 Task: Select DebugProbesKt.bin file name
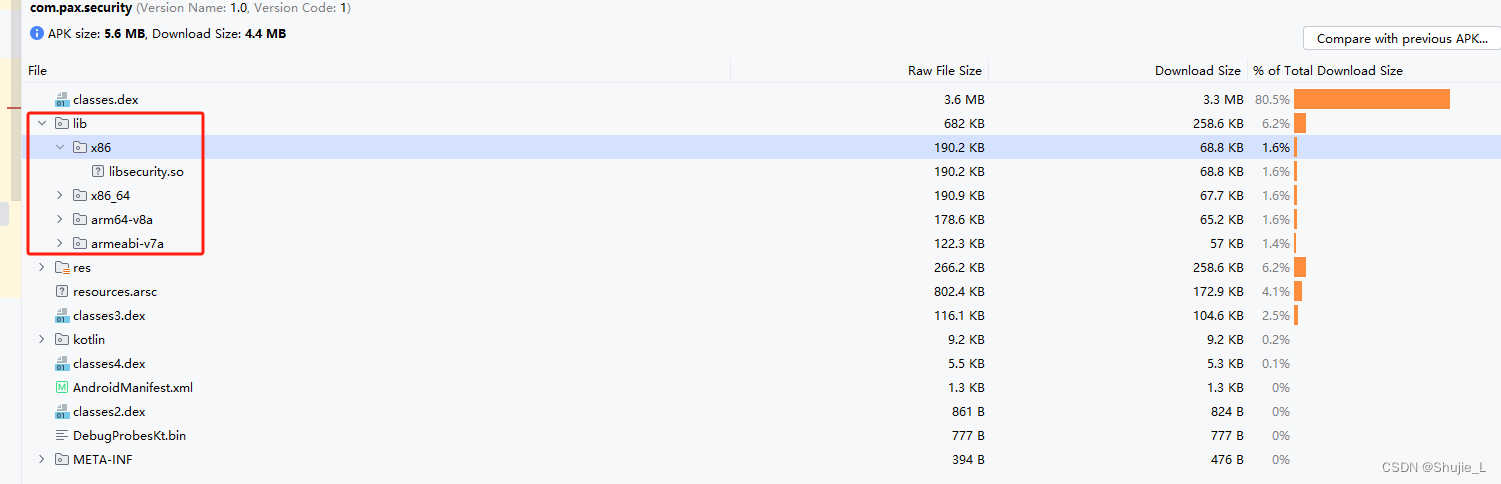click(130, 436)
